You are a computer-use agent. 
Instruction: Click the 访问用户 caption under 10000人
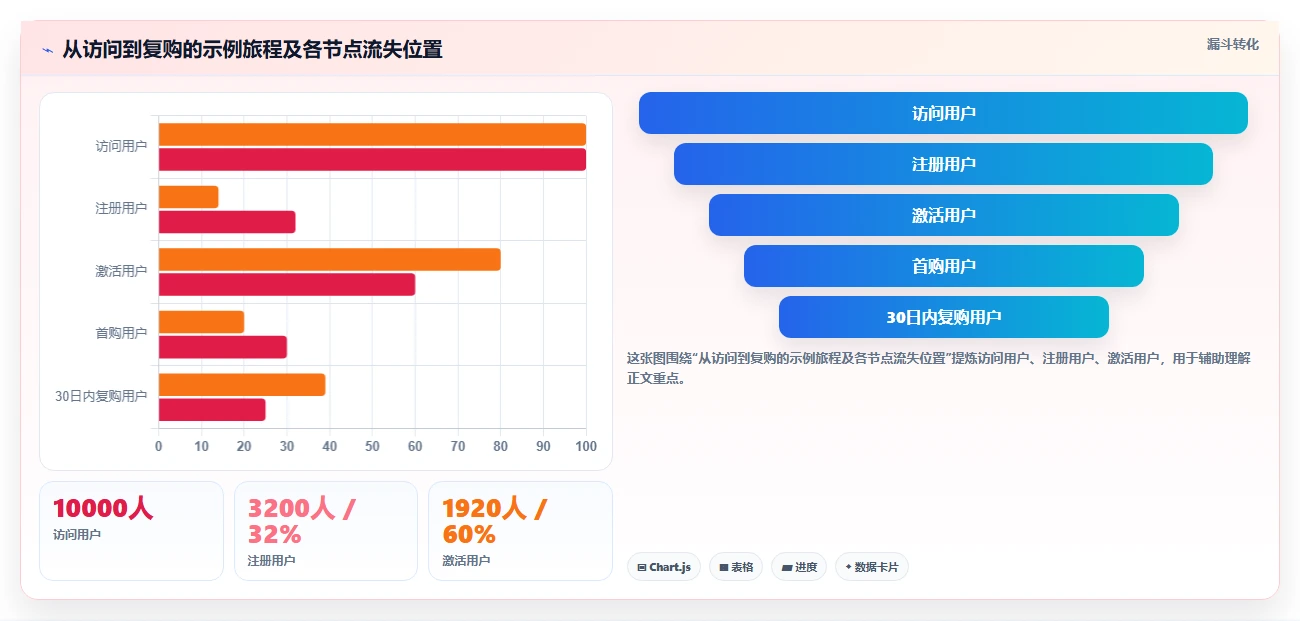point(77,535)
